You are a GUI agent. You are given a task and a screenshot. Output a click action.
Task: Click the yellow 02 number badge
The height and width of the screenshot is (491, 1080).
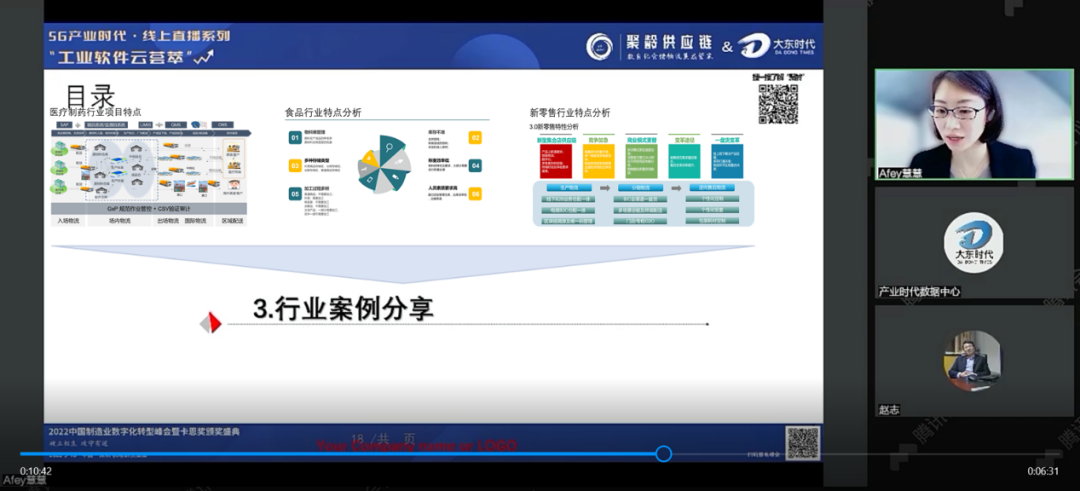[475, 138]
